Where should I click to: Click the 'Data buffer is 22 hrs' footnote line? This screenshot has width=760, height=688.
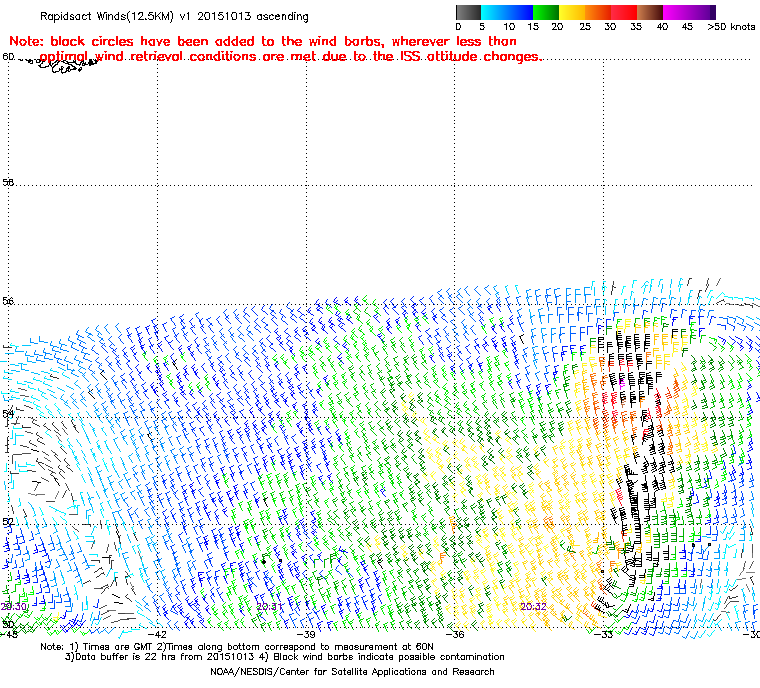pyautogui.click(x=285, y=657)
